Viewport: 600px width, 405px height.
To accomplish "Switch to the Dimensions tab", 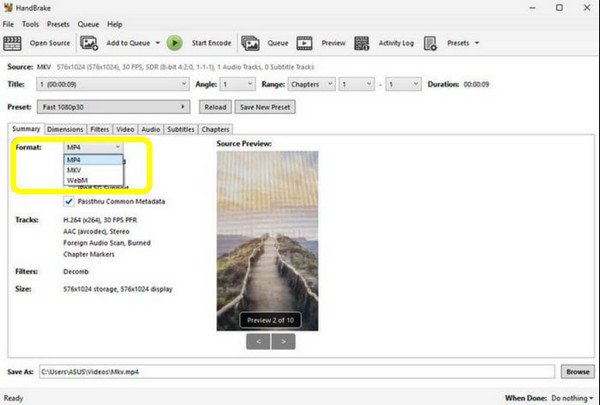I will 65,129.
